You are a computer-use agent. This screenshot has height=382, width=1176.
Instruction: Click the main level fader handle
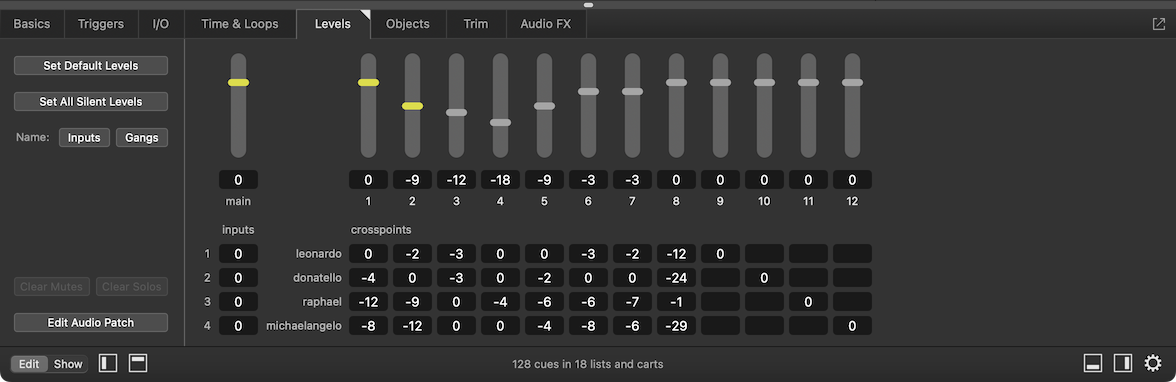point(238,83)
